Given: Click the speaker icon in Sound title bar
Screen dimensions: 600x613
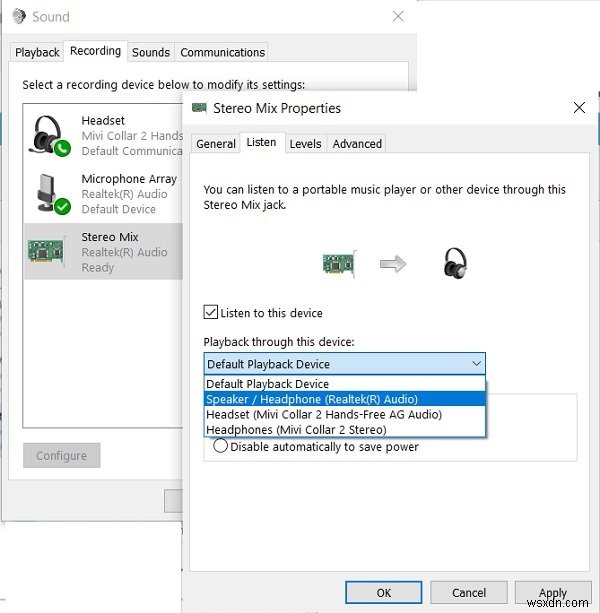Looking at the screenshot, I should pyautogui.click(x=18, y=16).
